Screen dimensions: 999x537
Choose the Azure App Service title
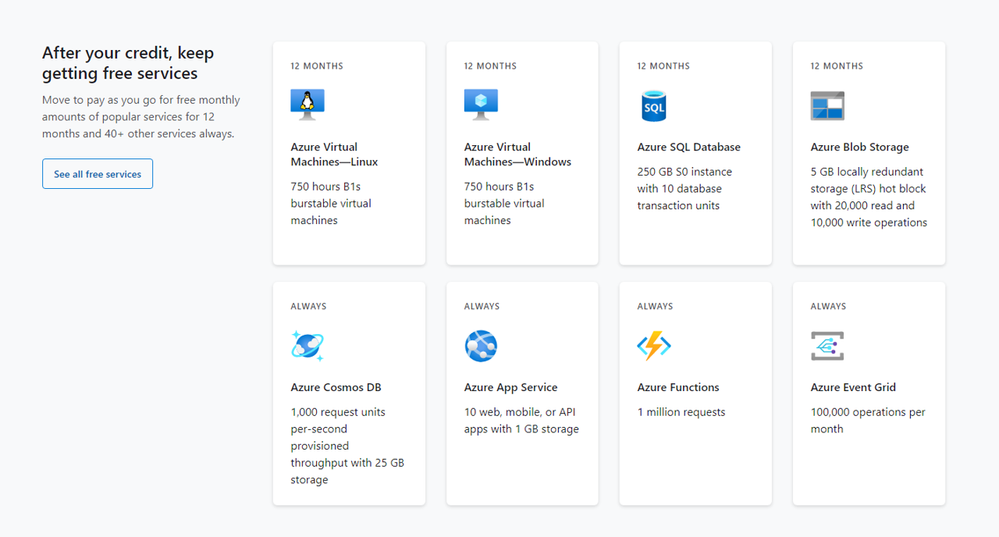click(510, 387)
